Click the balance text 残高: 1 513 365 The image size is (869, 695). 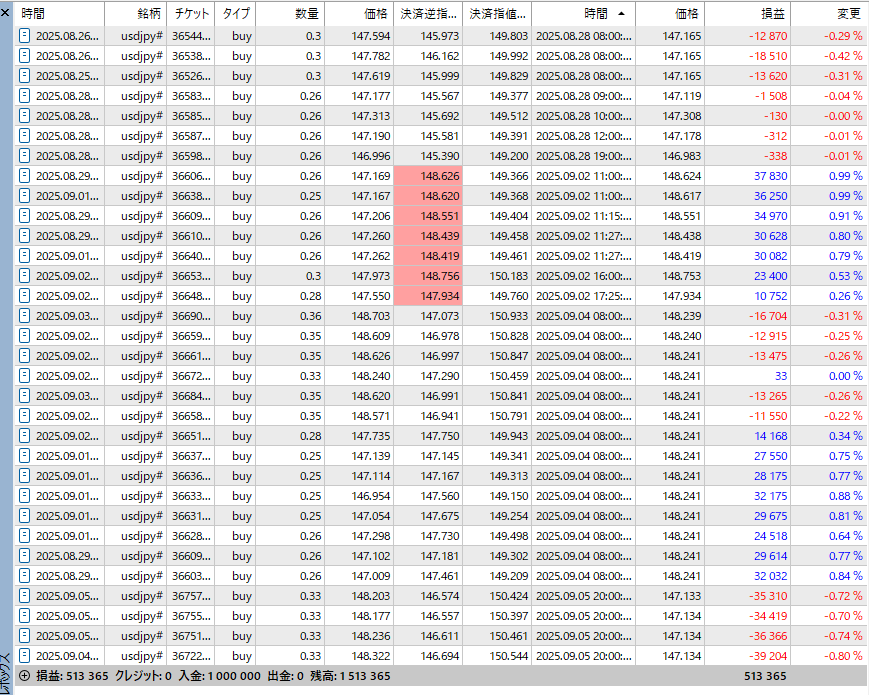tap(350, 676)
